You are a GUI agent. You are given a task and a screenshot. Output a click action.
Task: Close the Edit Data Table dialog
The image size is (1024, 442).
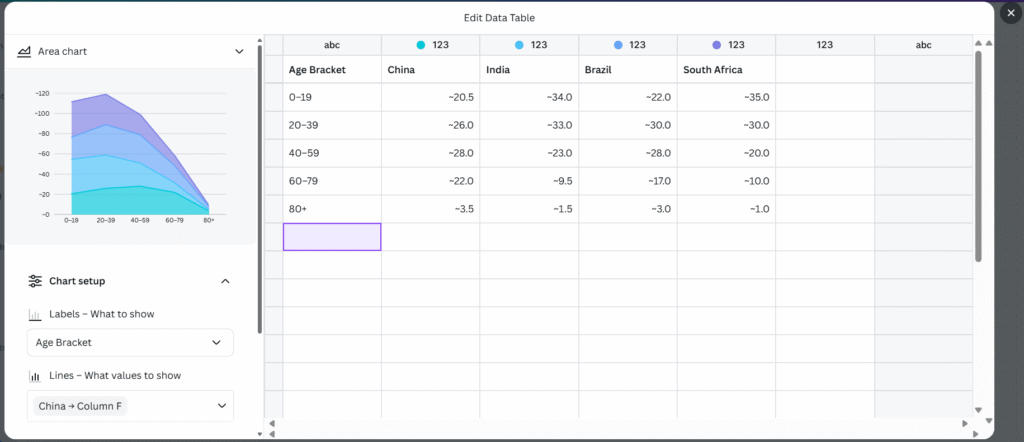1009,15
